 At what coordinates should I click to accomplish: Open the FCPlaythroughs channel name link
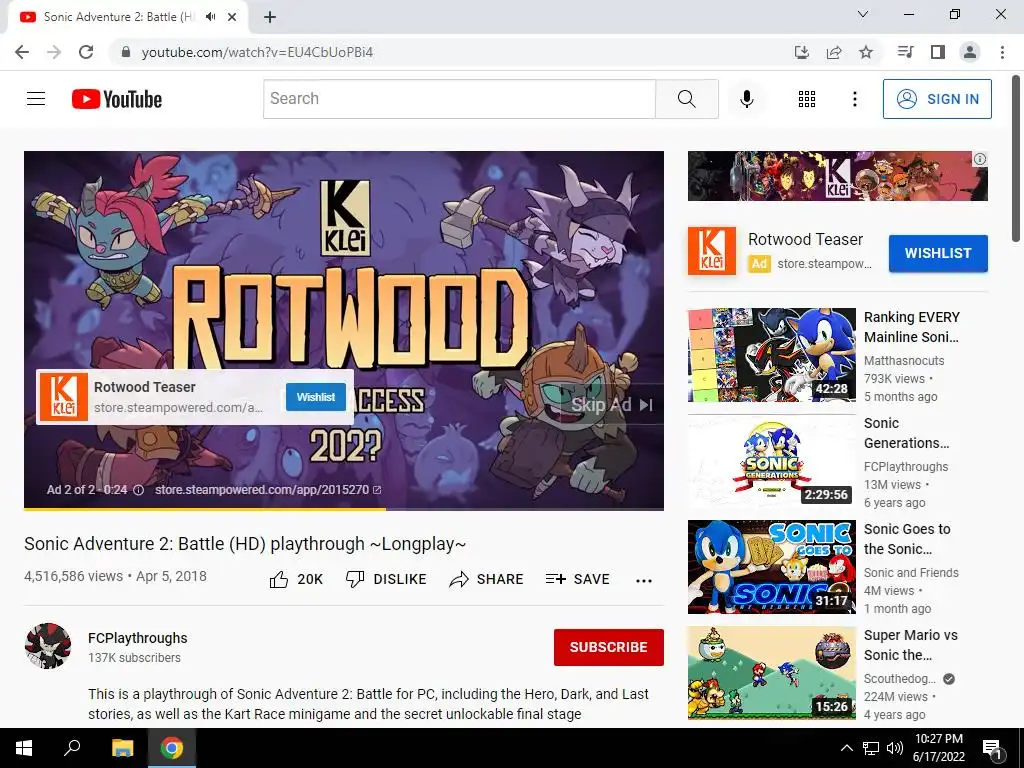(x=138, y=638)
